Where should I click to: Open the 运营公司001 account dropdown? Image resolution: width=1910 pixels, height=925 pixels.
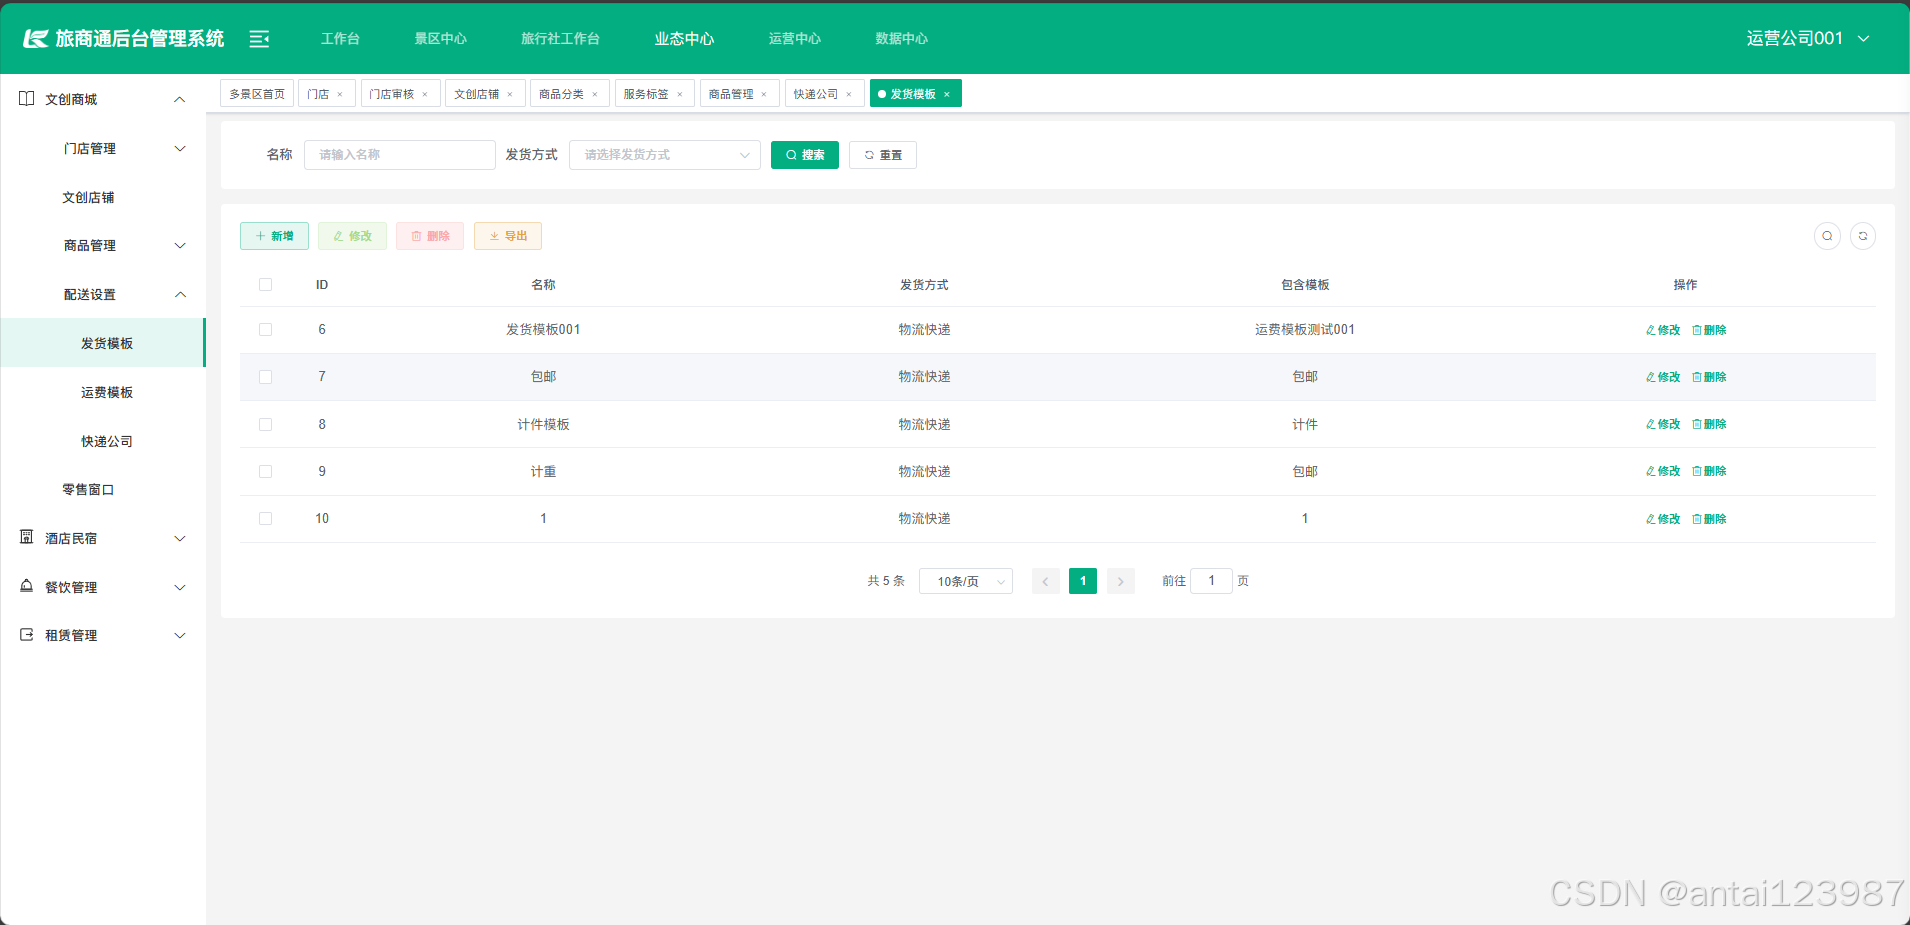[1808, 39]
